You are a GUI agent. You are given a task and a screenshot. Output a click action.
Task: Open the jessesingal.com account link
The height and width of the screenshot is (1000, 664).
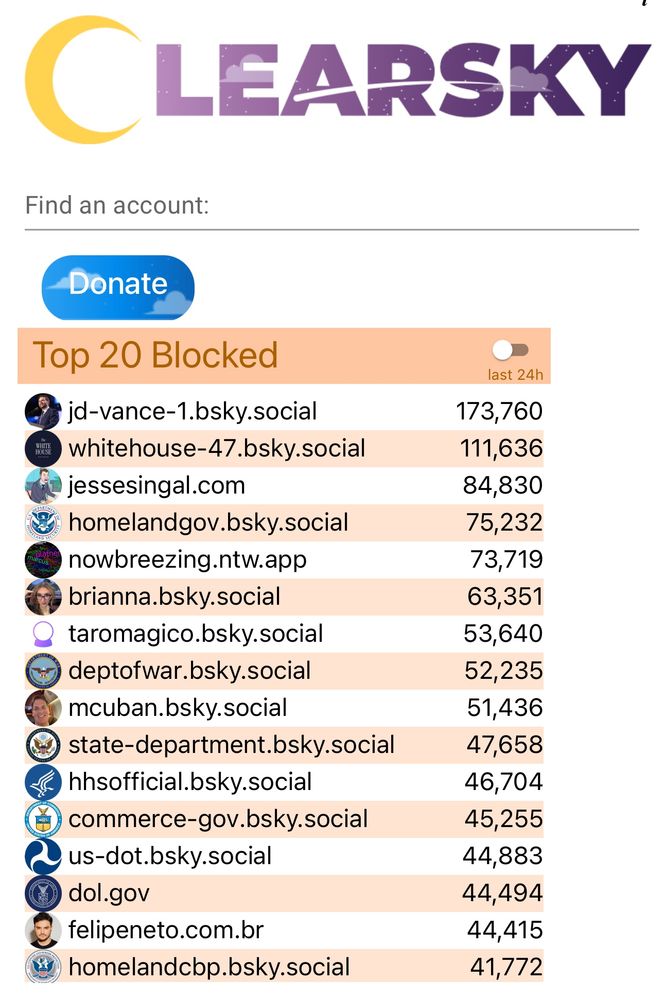pos(156,486)
